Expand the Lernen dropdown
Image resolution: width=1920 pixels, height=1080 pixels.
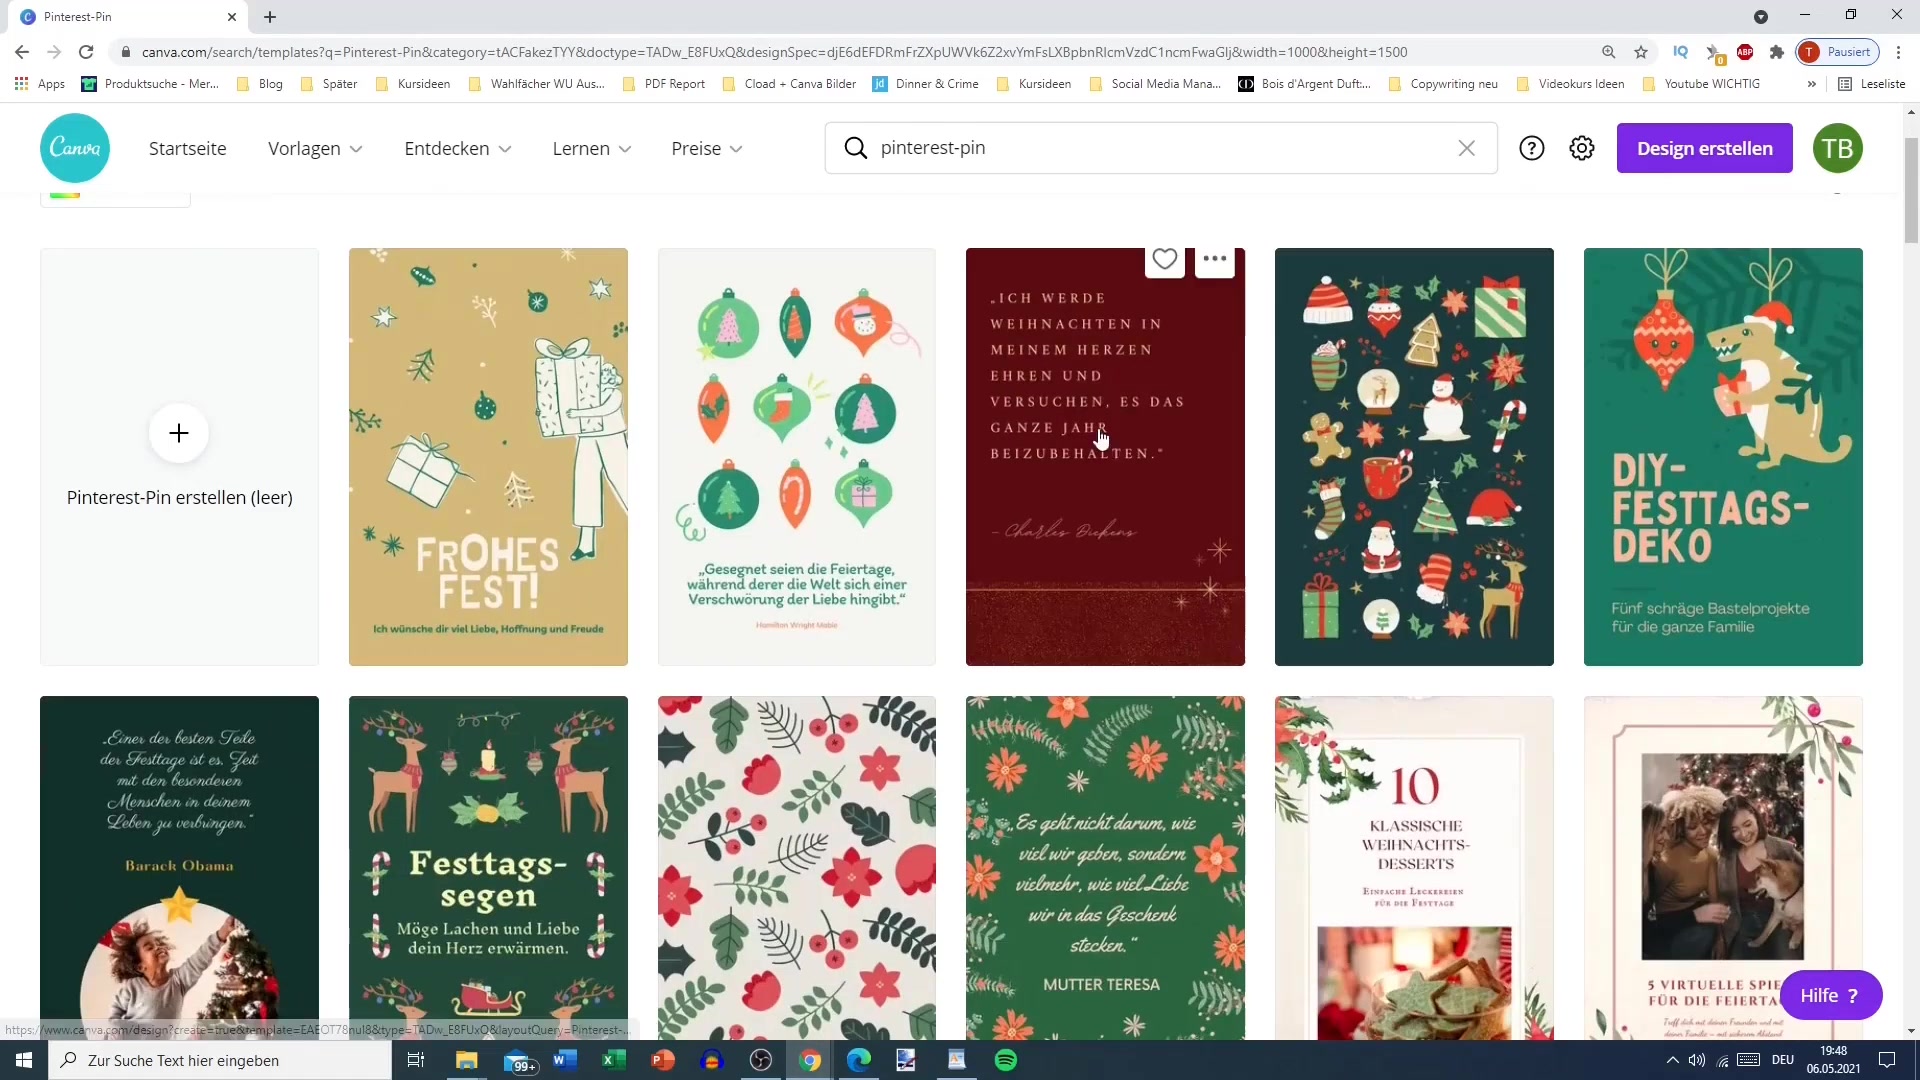[x=591, y=148]
